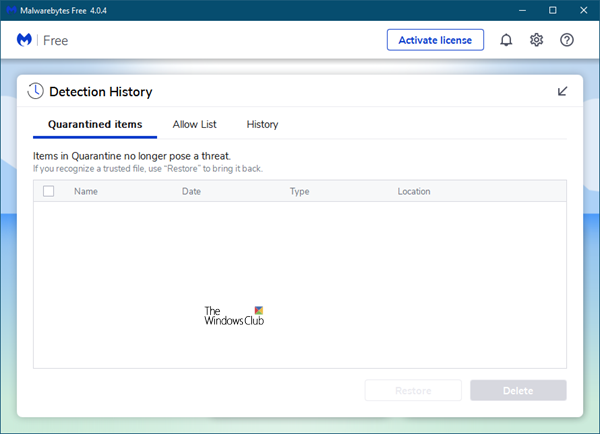Click the Malwarebytes icon in the title bar
This screenshot has width=600, height=434.
click(x=11, y=10)
